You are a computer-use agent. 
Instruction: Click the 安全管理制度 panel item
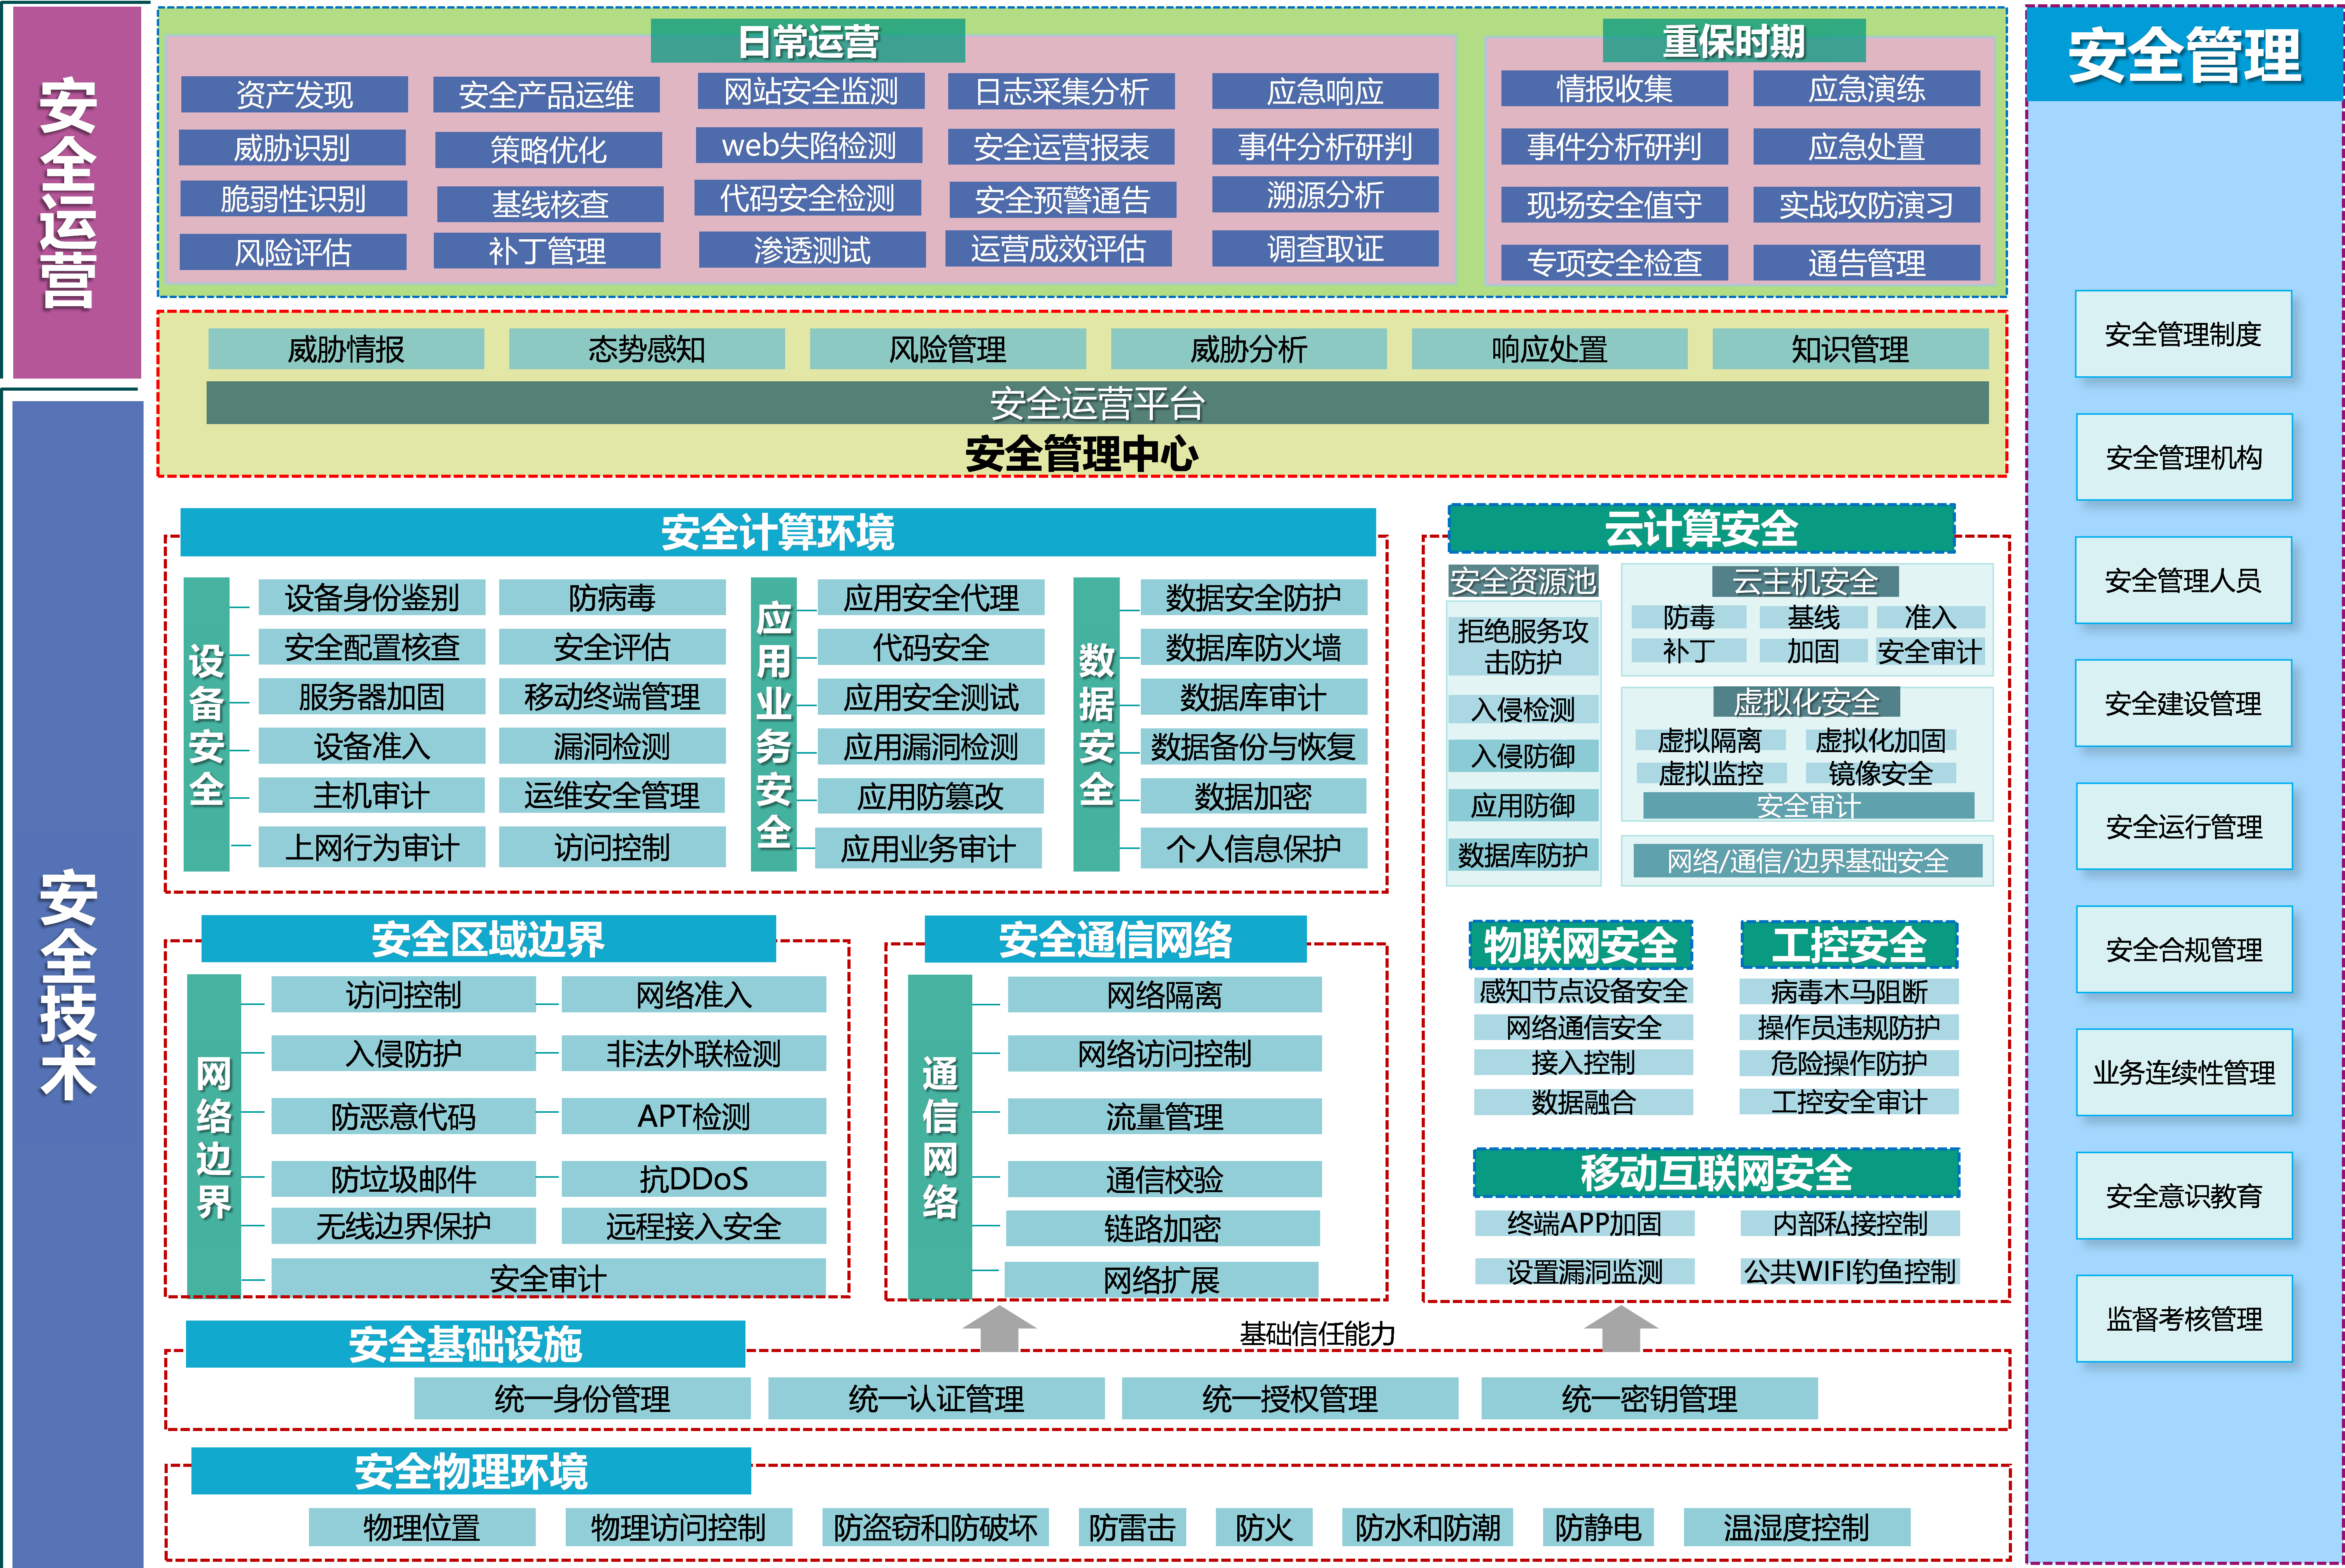pos(2183,334)
